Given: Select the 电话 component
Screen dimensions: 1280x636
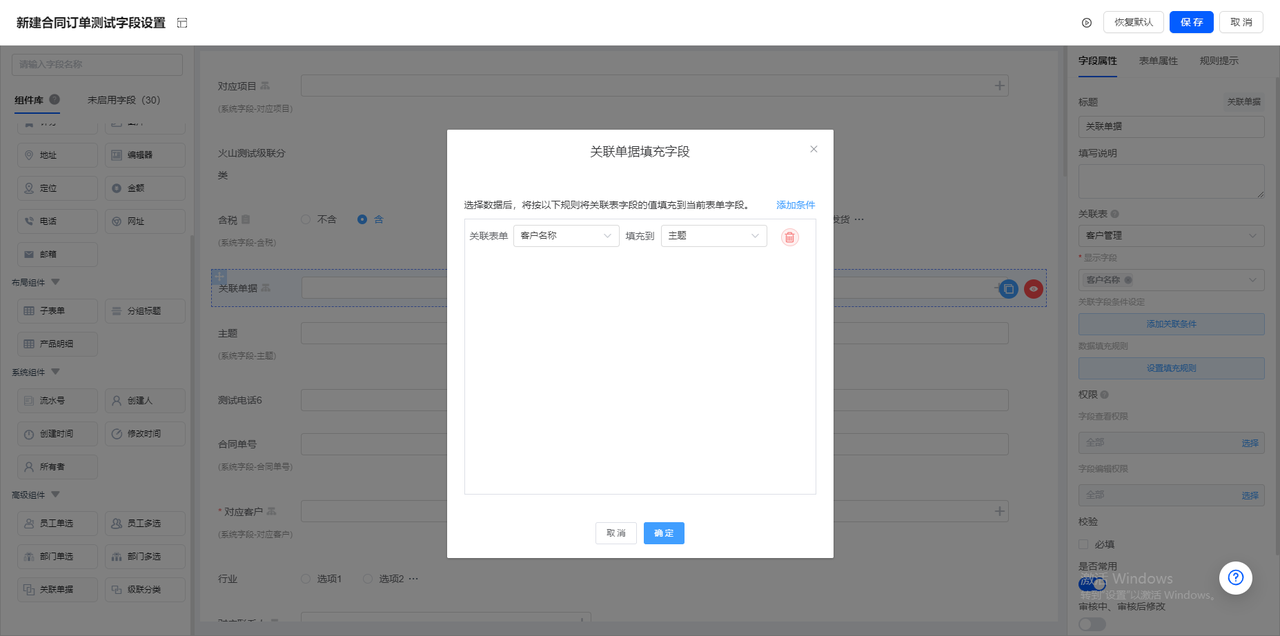Looking at the screenshot, I should click(x=58, y=221).
